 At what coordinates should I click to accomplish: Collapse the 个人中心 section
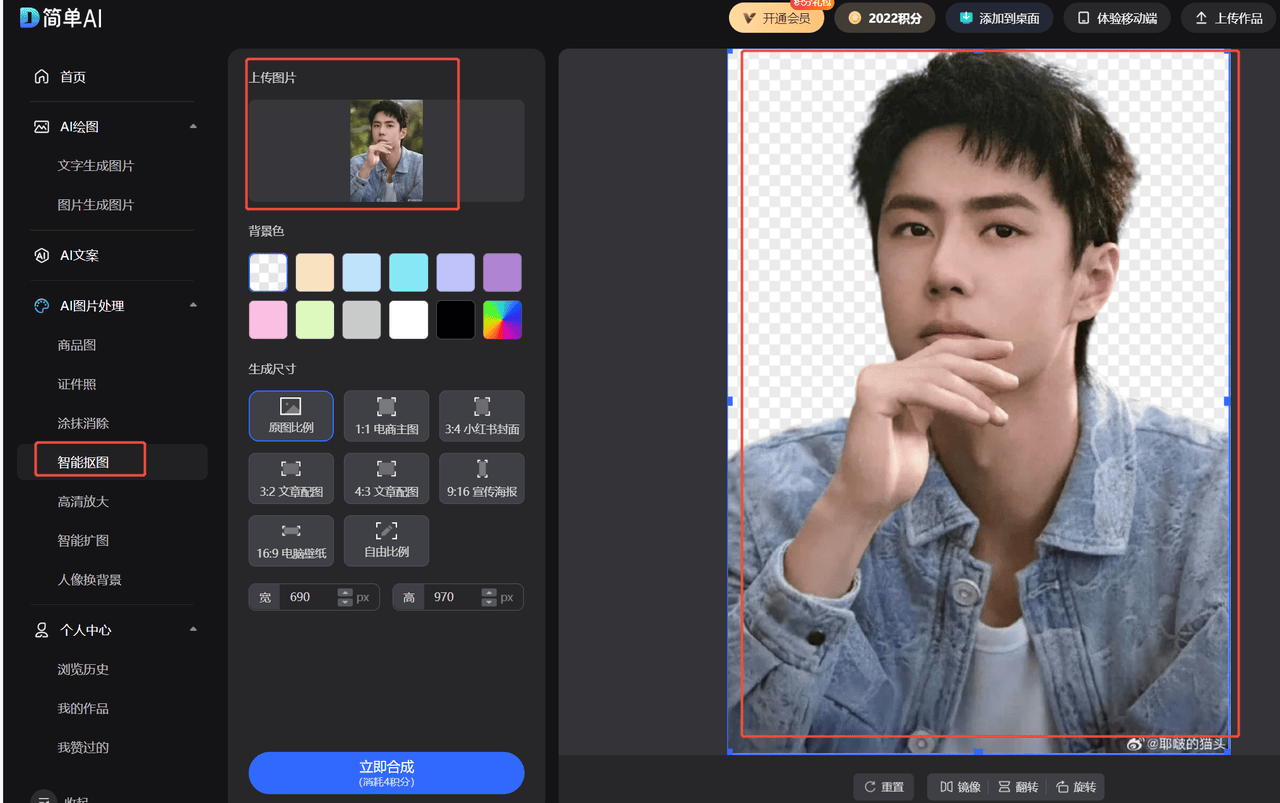[193, 630]
